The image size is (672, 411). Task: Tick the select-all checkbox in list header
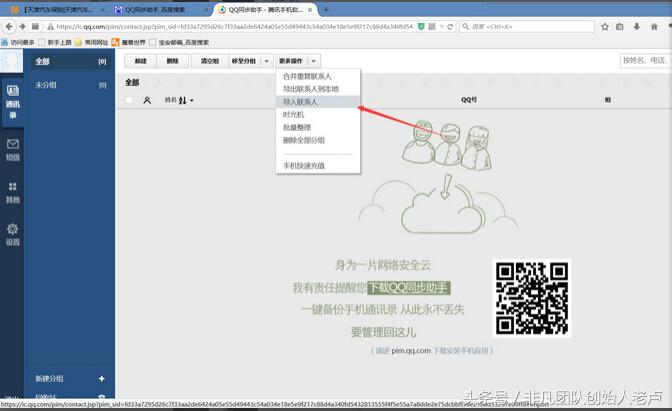point(129,100)
